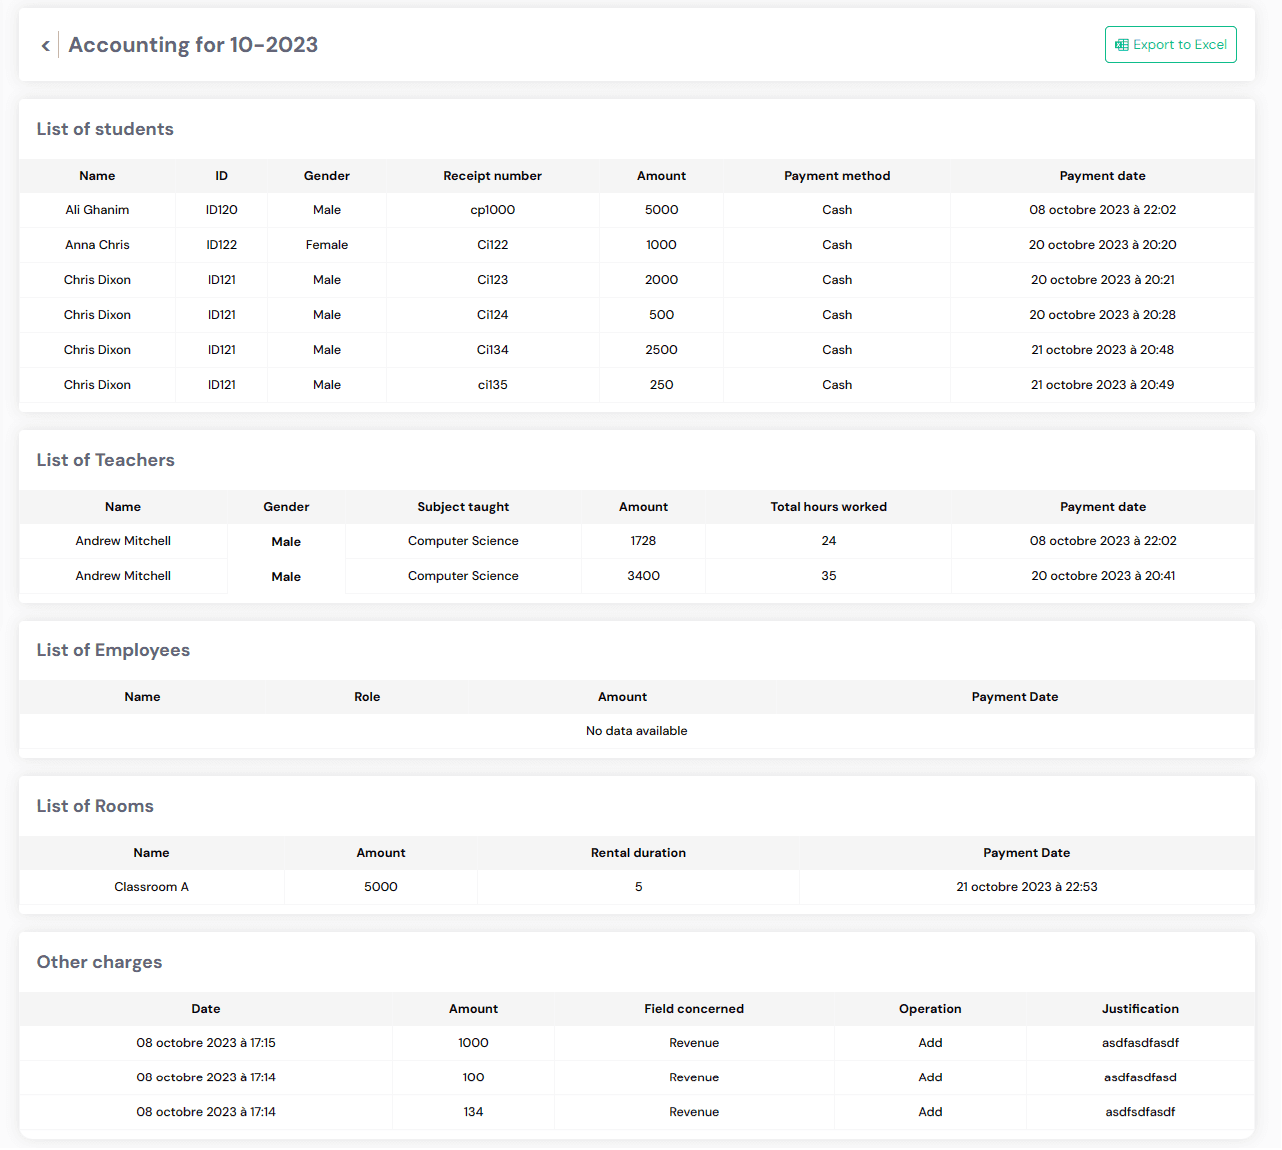Click the students Payment method column header
The width and height of the screenshot is (1282, 1150).
[837, 176]
